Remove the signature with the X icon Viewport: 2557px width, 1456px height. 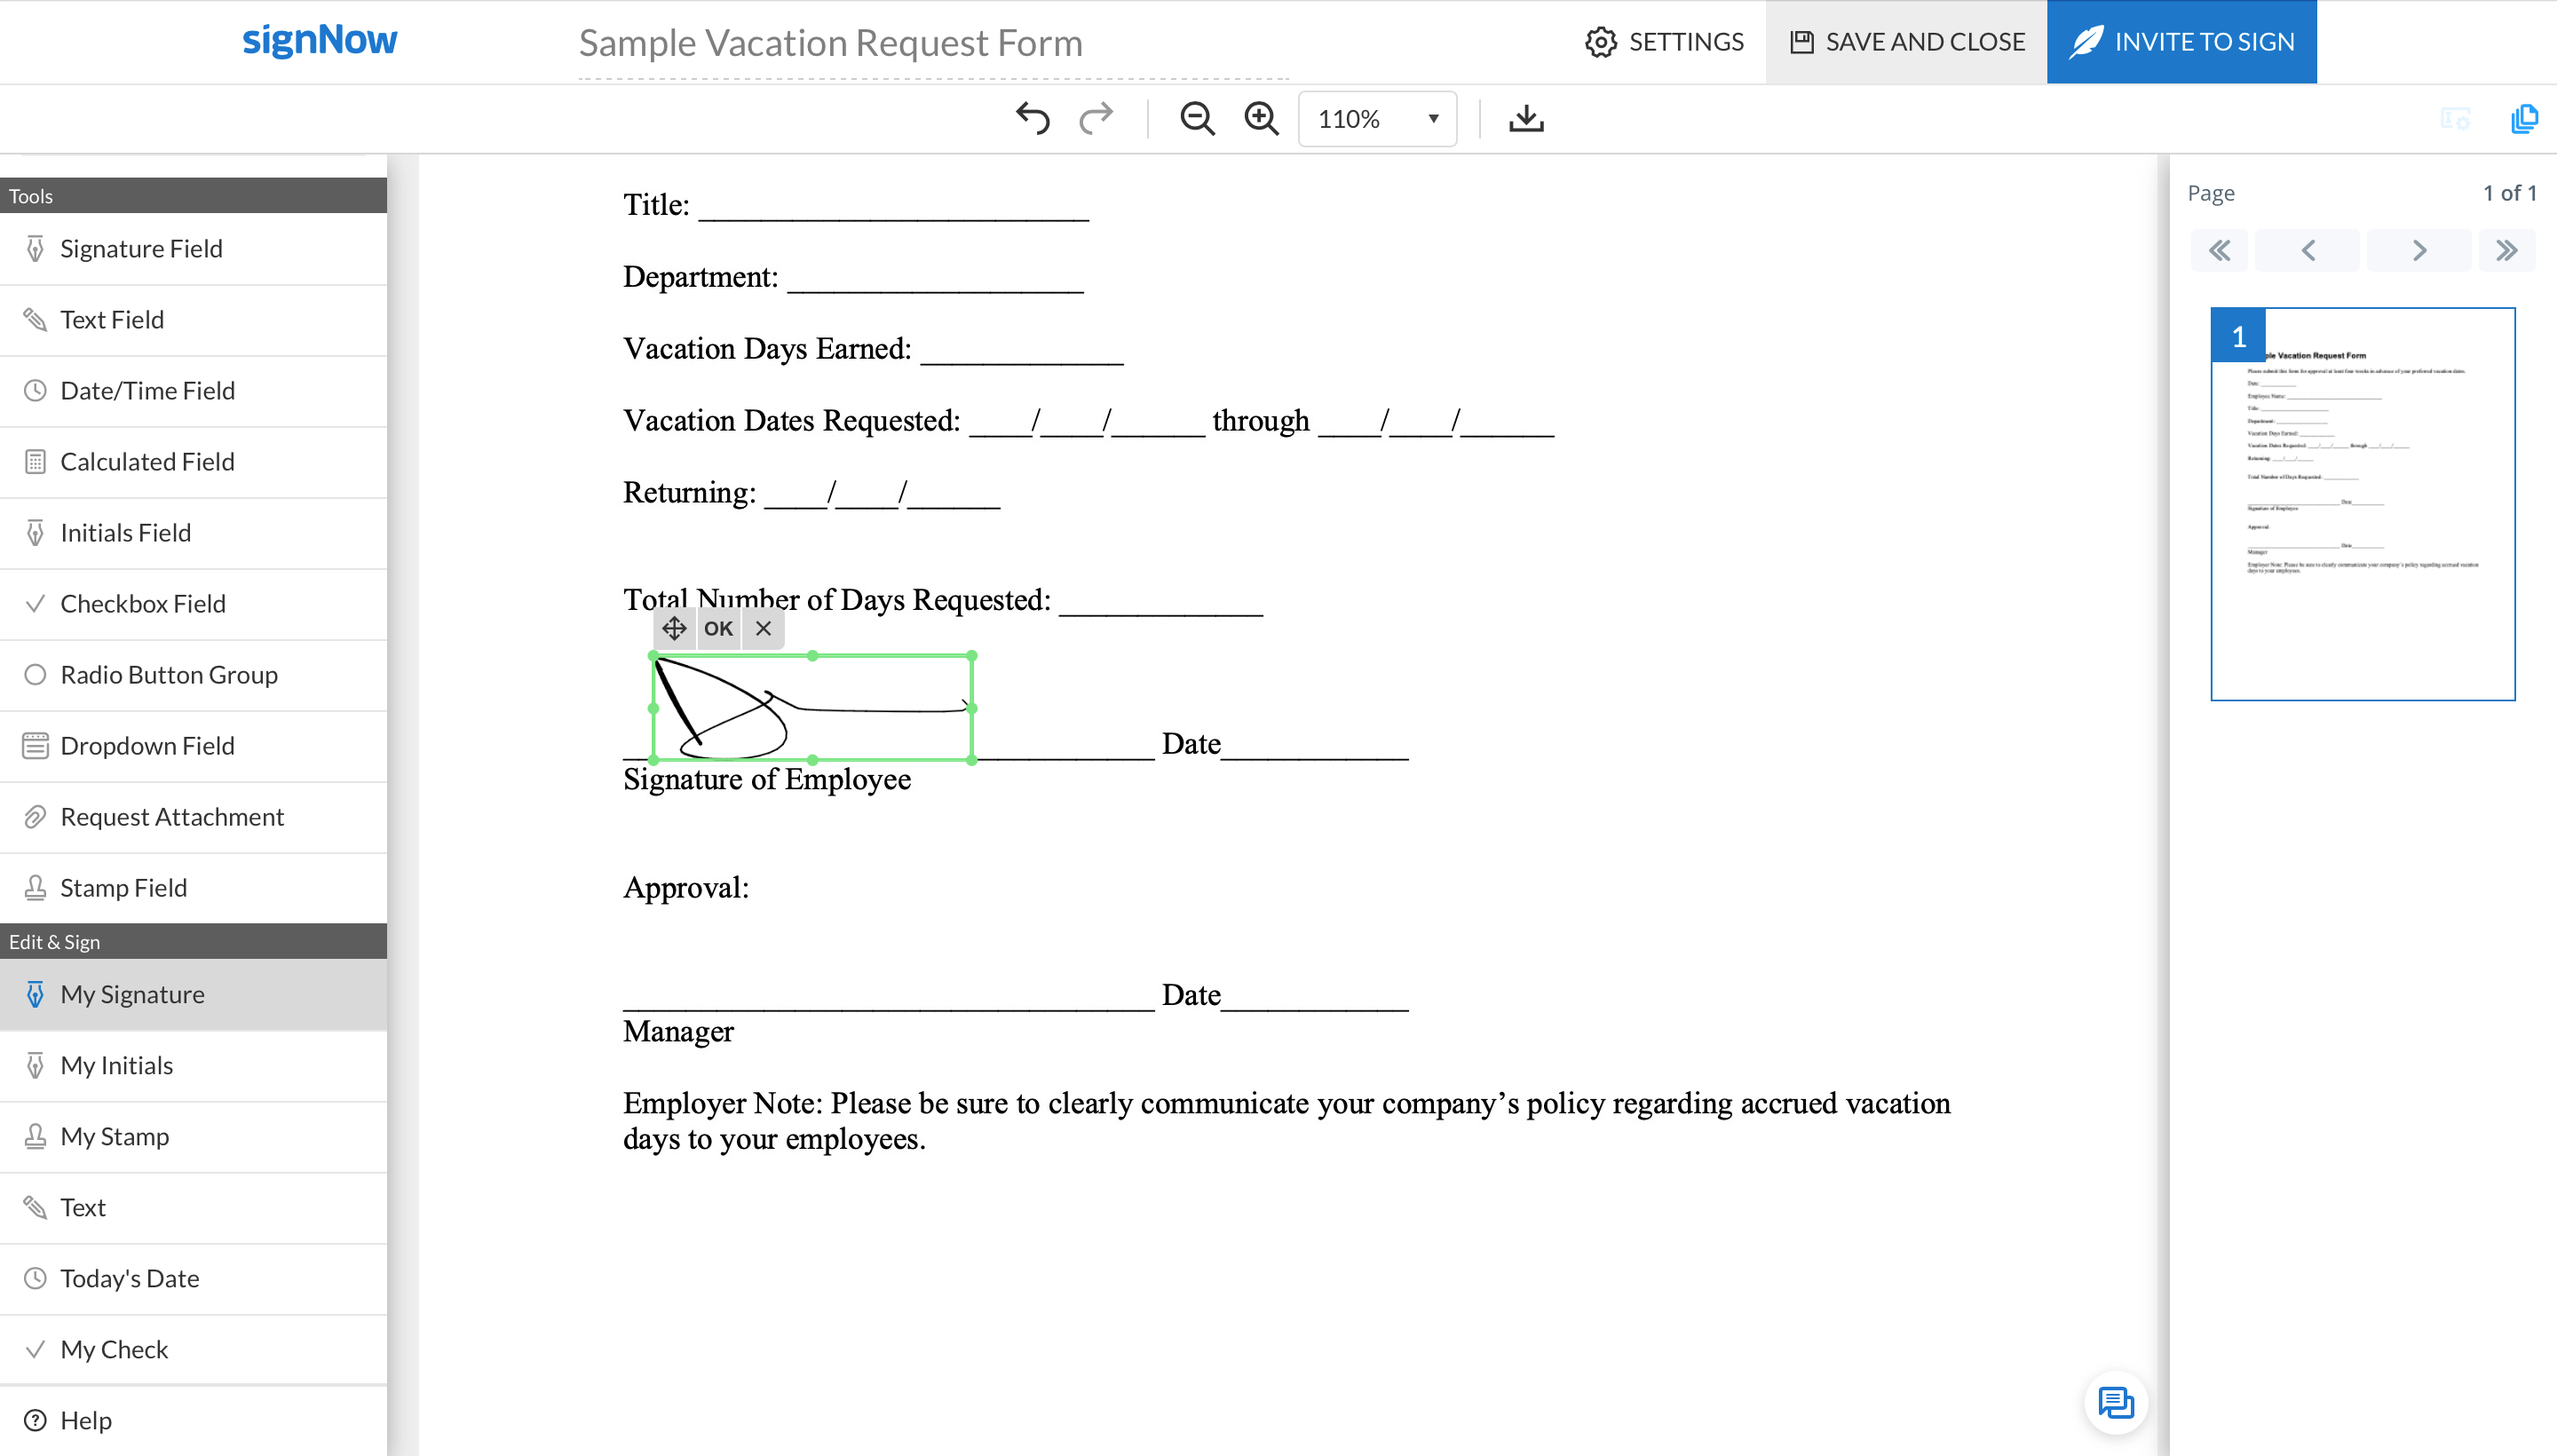[763, 628]
